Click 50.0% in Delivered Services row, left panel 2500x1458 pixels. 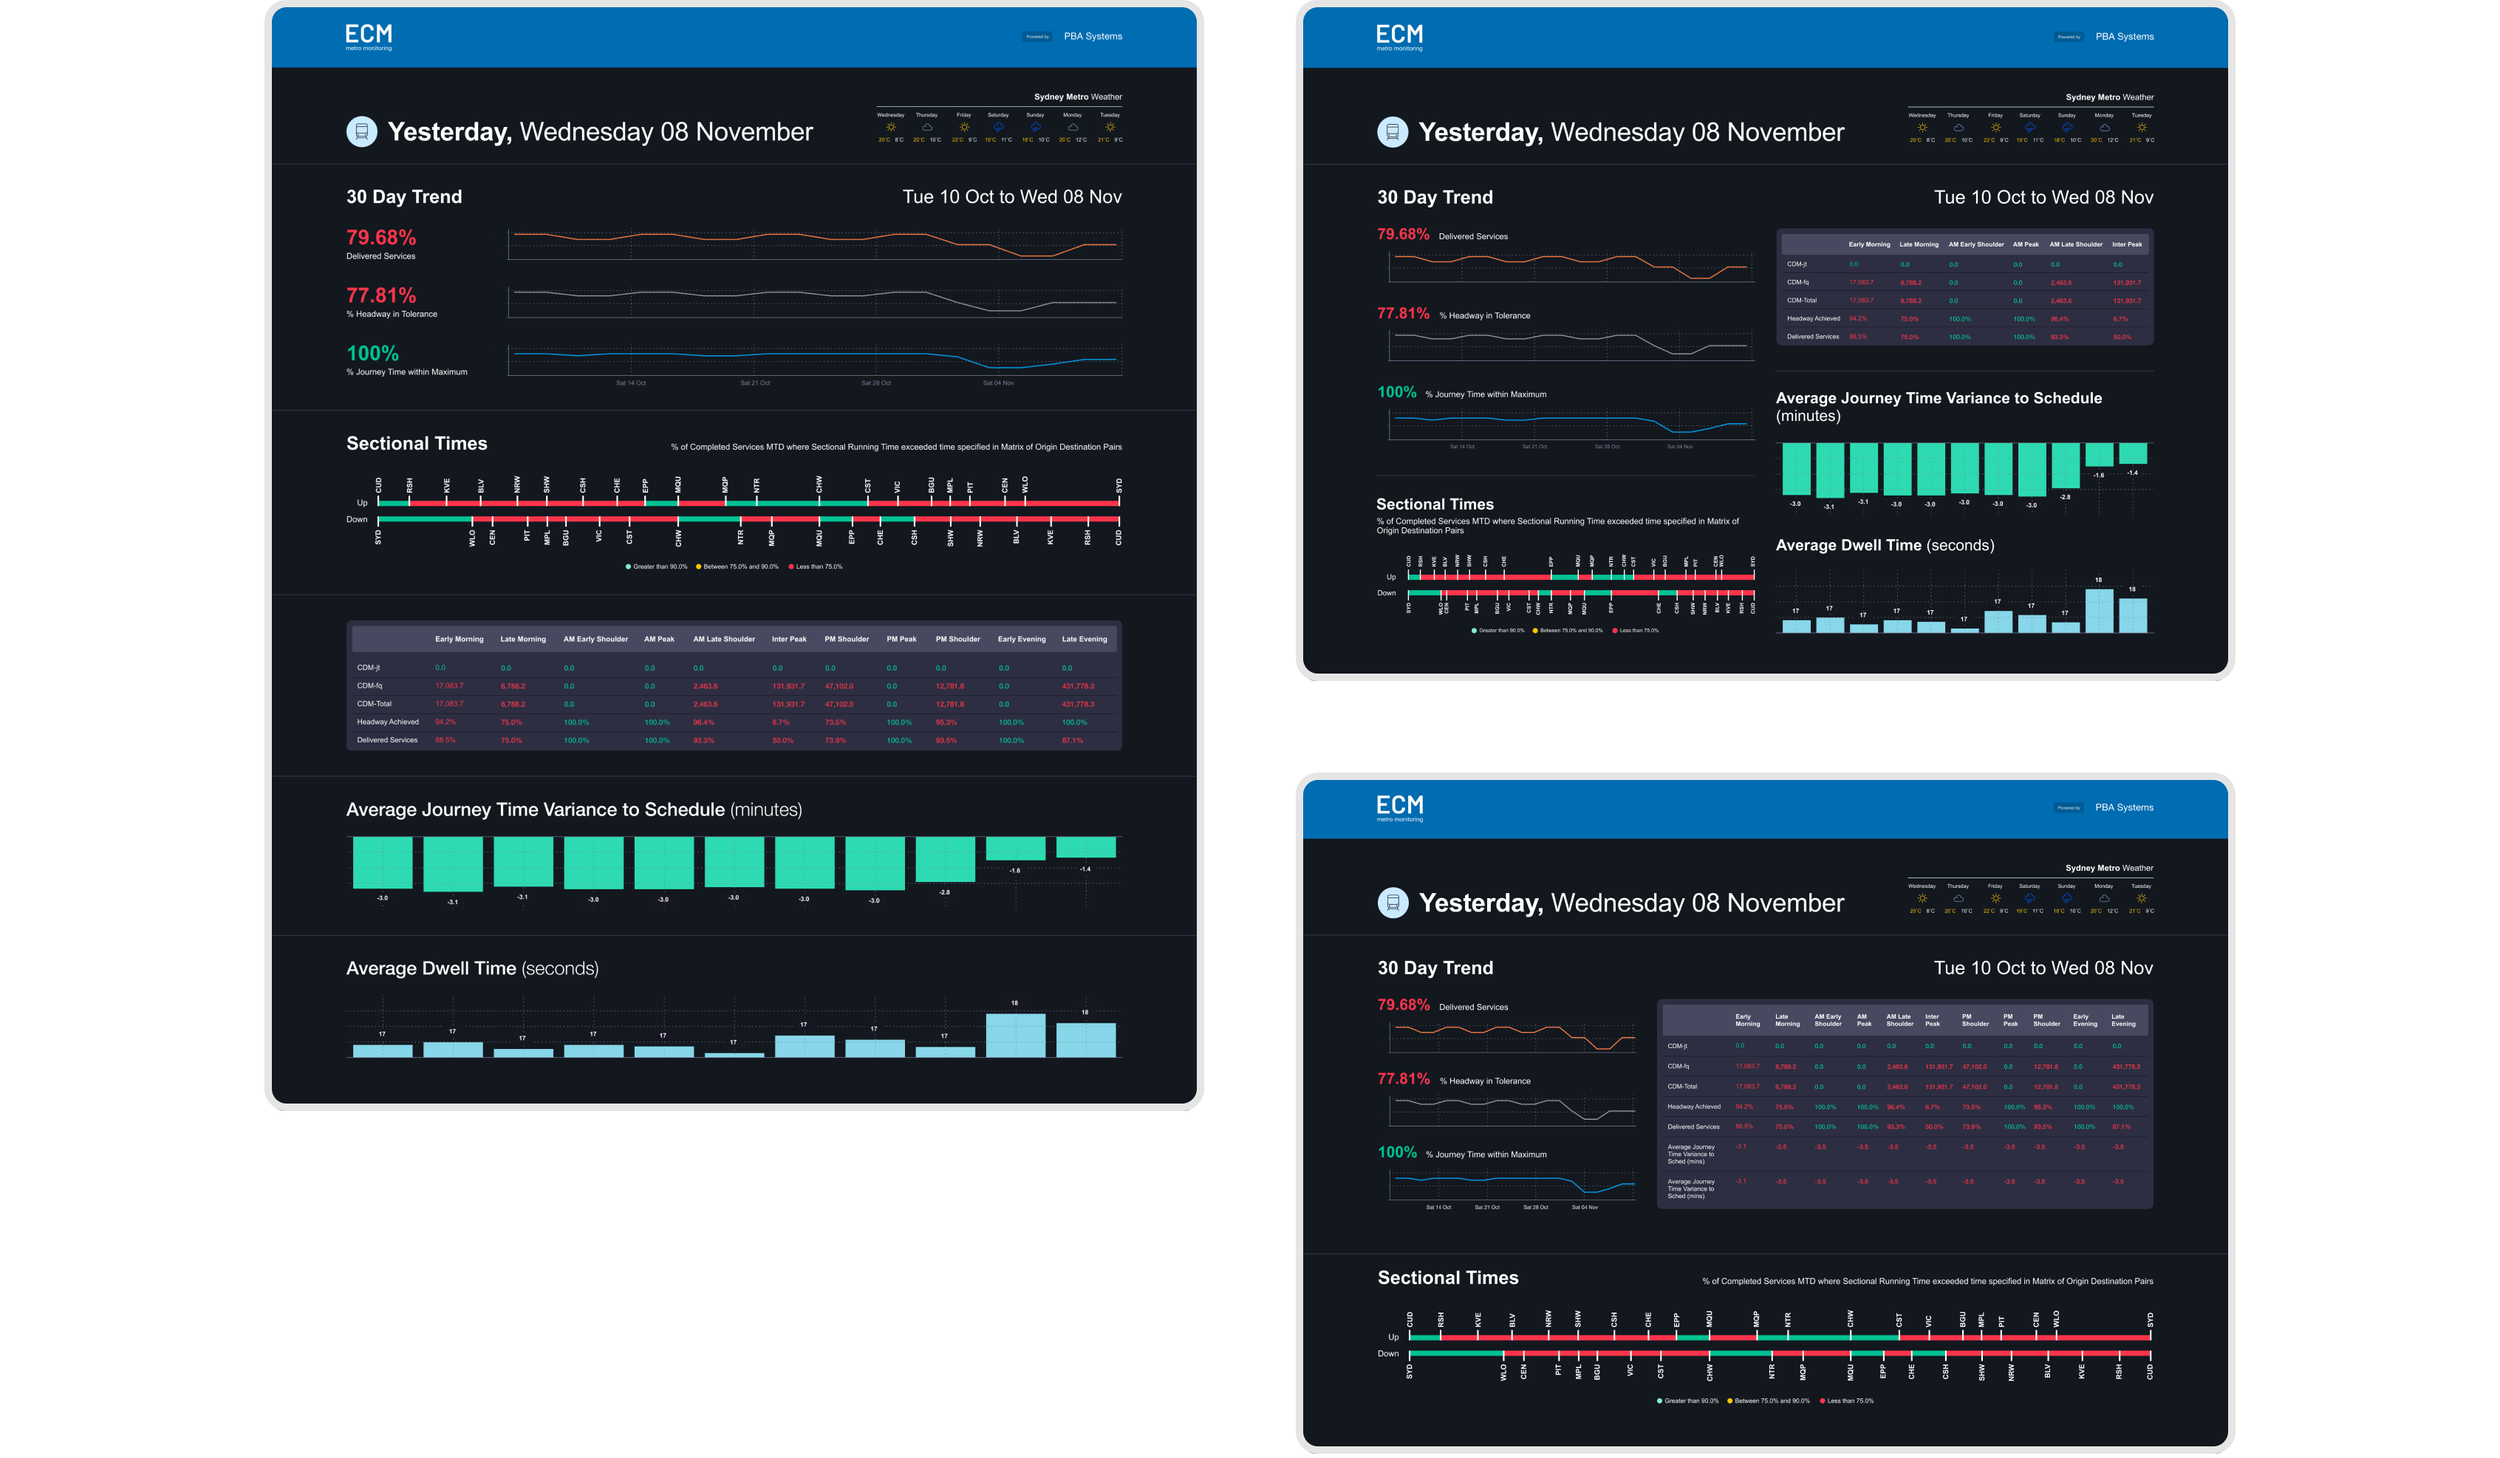782,740
